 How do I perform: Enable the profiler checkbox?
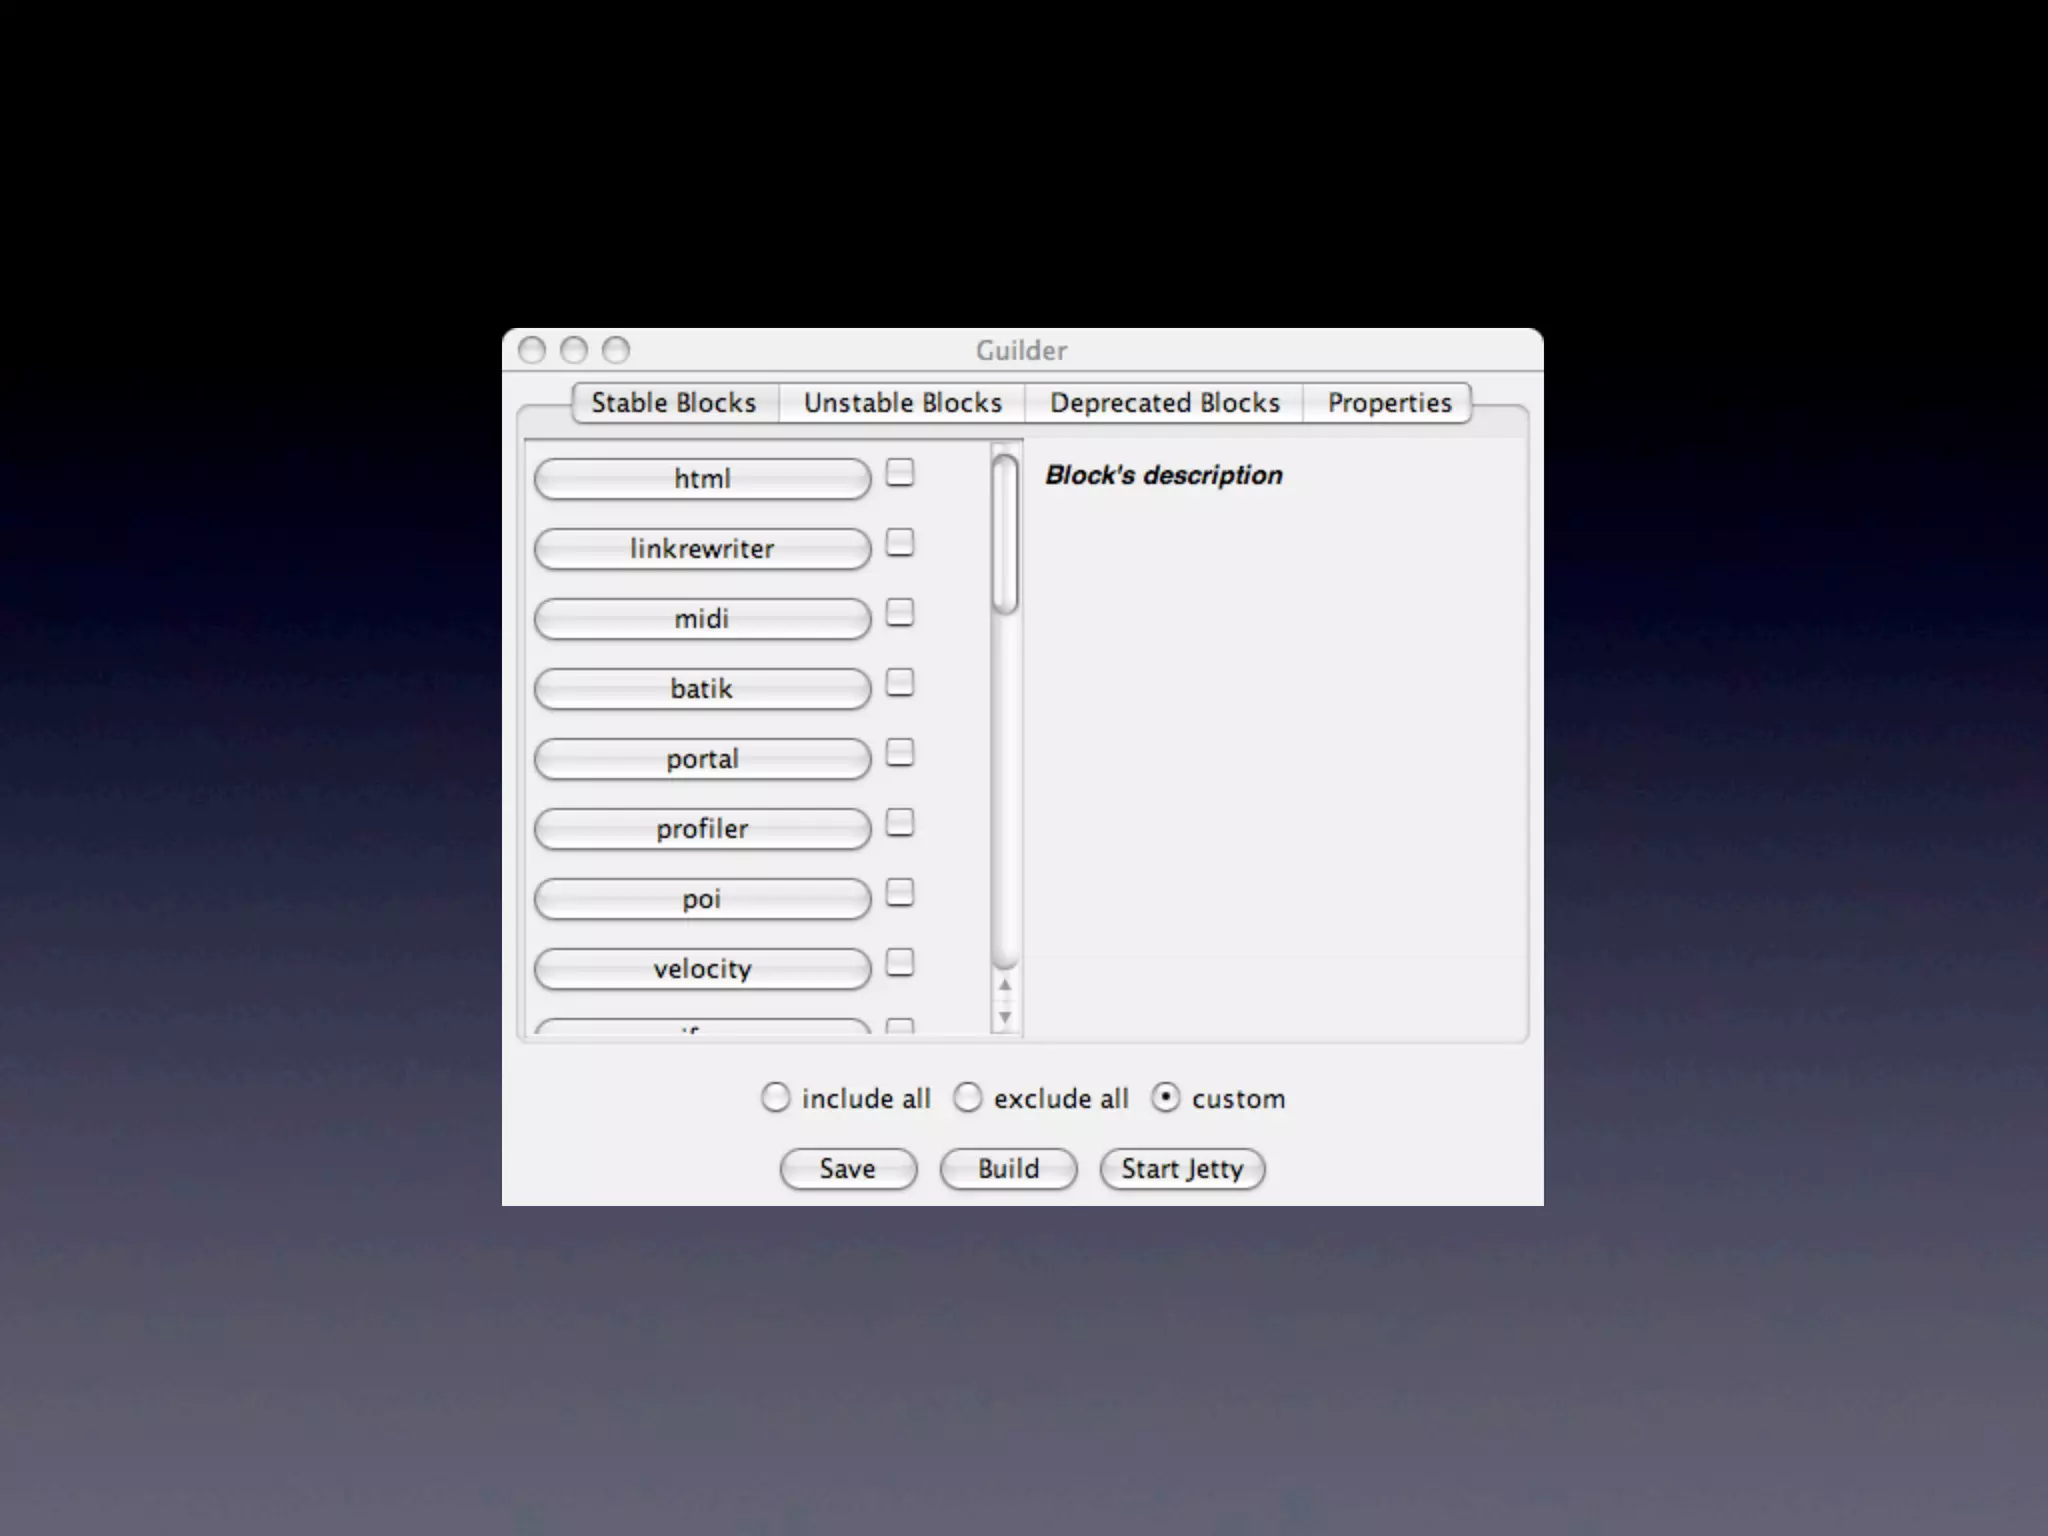(x=900, y=823)
